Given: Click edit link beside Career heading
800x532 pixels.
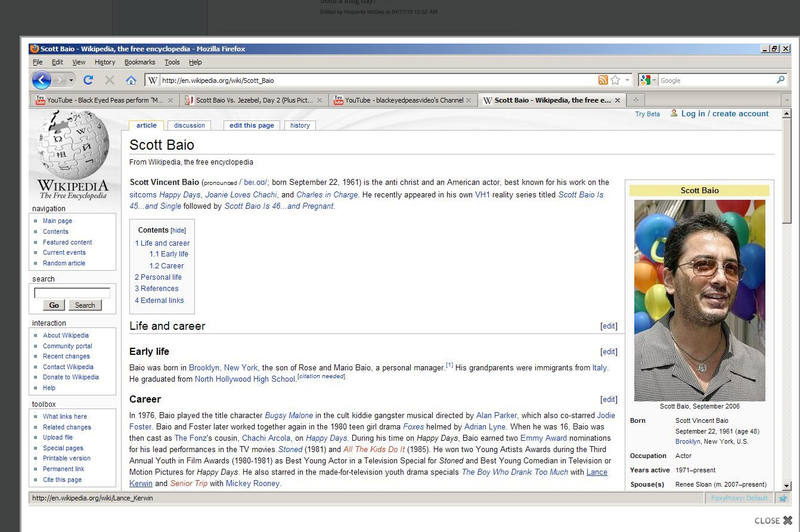Looking at the screenshot, I should pyautogui.click(x=609, y=399).
